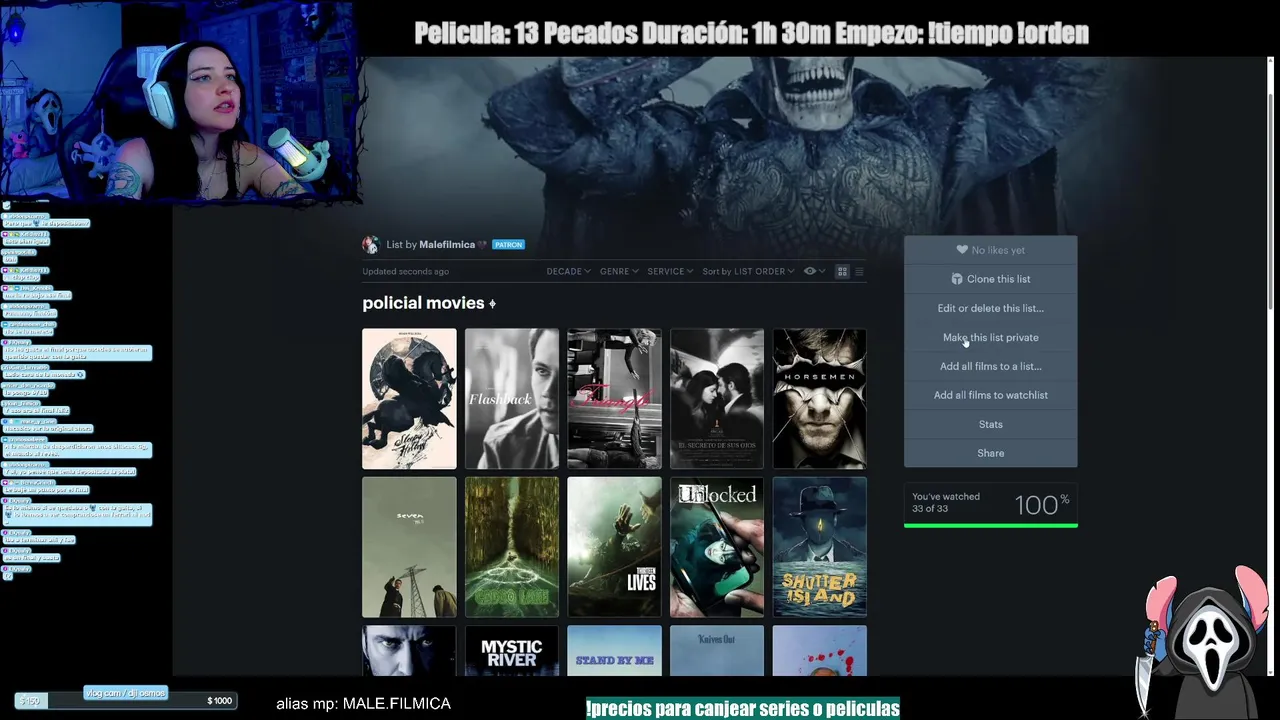Open the Triangle movie poster
This screenshot has width=1280, height=720.
pyautogui.click(x=614, y=398)
